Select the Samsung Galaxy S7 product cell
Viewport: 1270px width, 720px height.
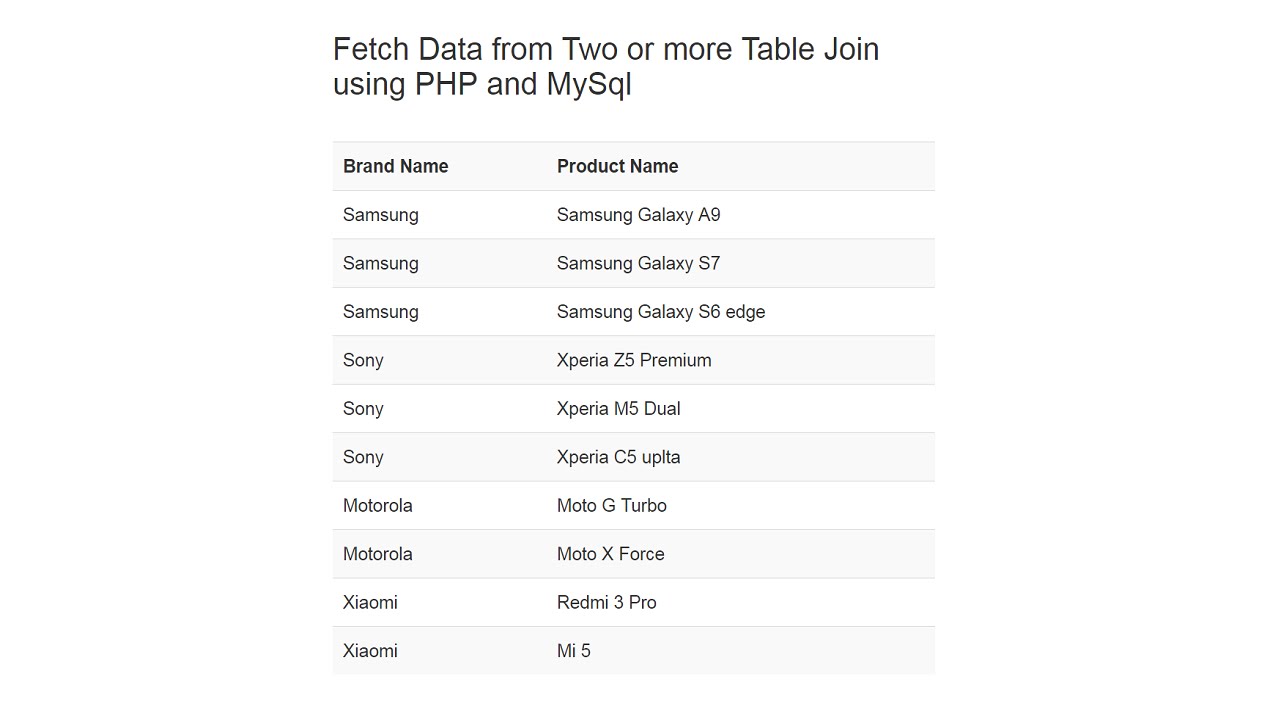coord(638,263)
